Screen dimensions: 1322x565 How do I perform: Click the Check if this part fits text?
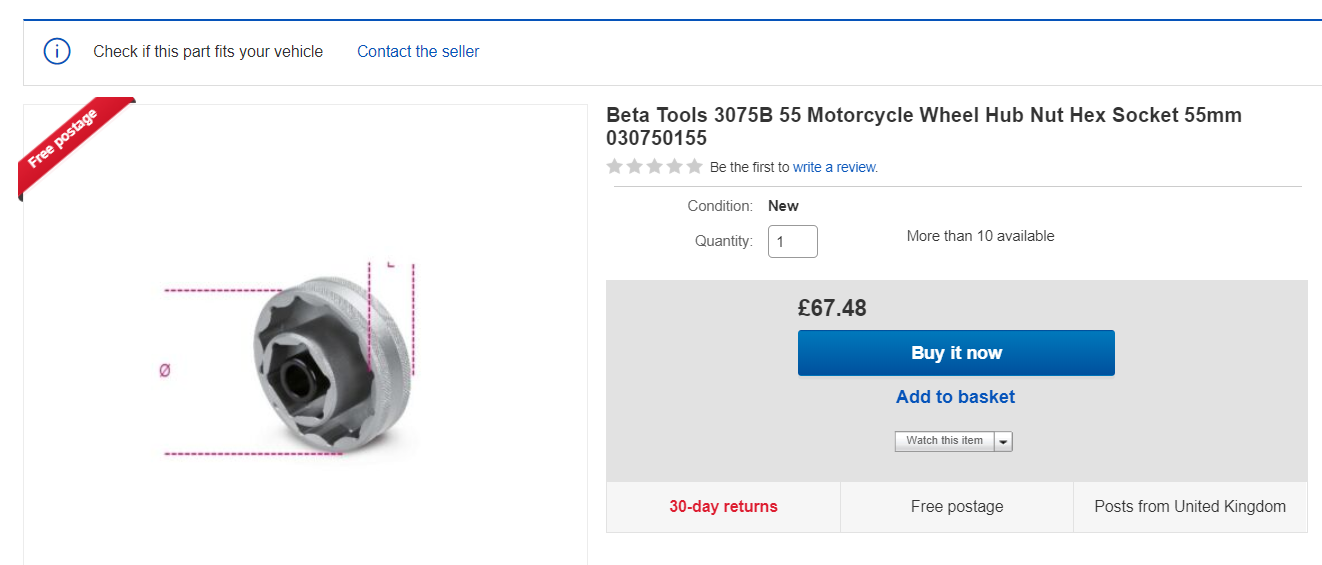(208, 51)
